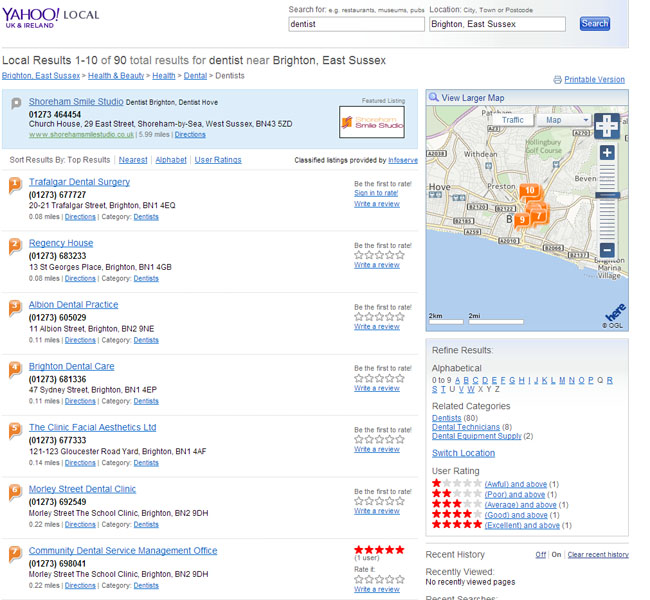Zoom in with the map plus button

point(607,153)
